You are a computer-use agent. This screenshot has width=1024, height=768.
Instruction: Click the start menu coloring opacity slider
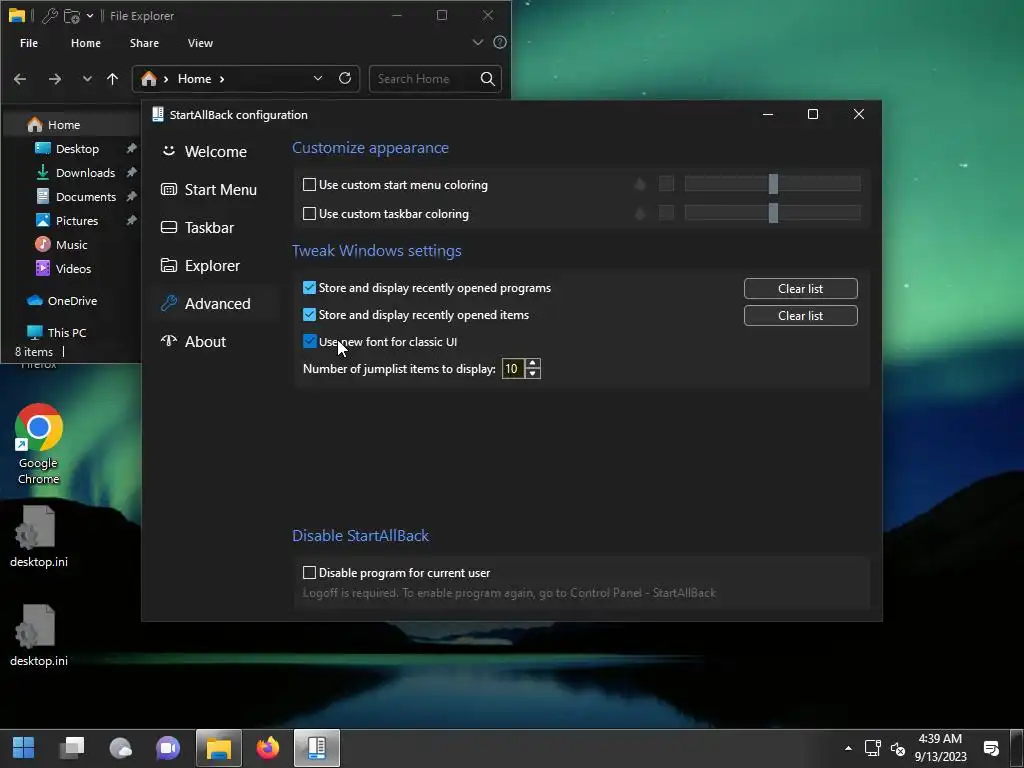tap(773, 184)
